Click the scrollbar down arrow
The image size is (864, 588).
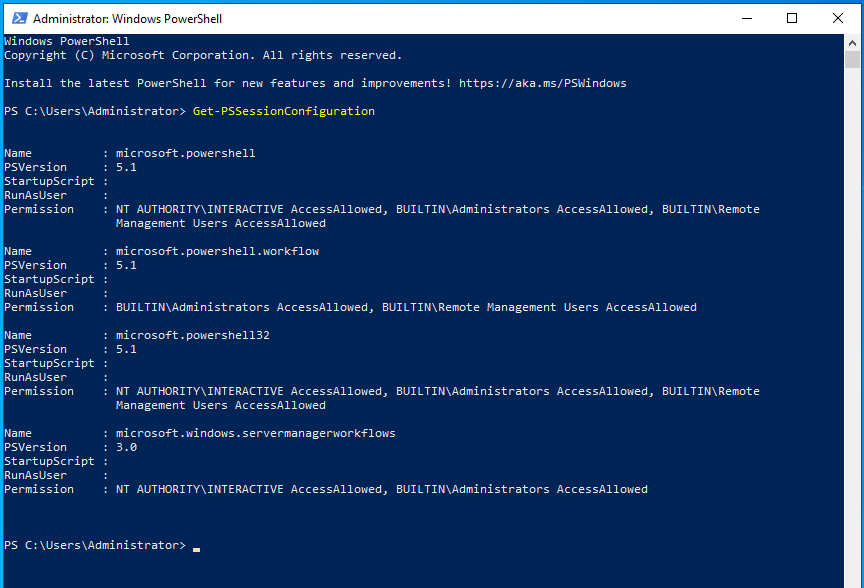855,579
